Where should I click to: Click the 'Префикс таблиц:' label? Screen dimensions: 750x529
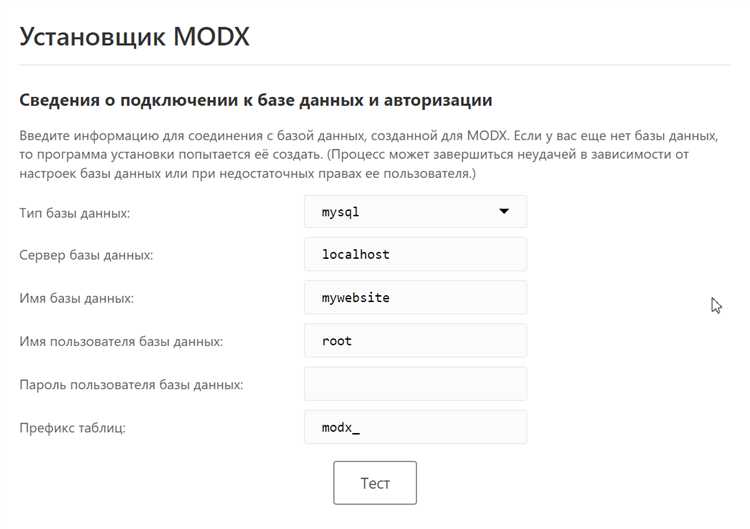point(73,428)
